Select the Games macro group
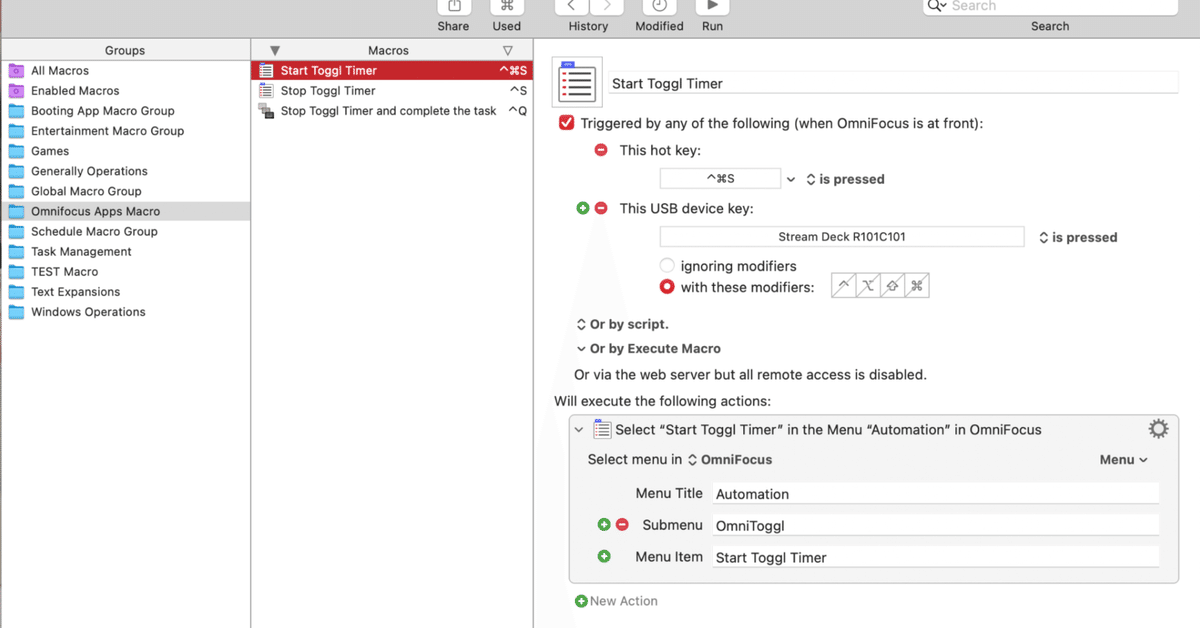1200x628 pixels. point(125,151)
